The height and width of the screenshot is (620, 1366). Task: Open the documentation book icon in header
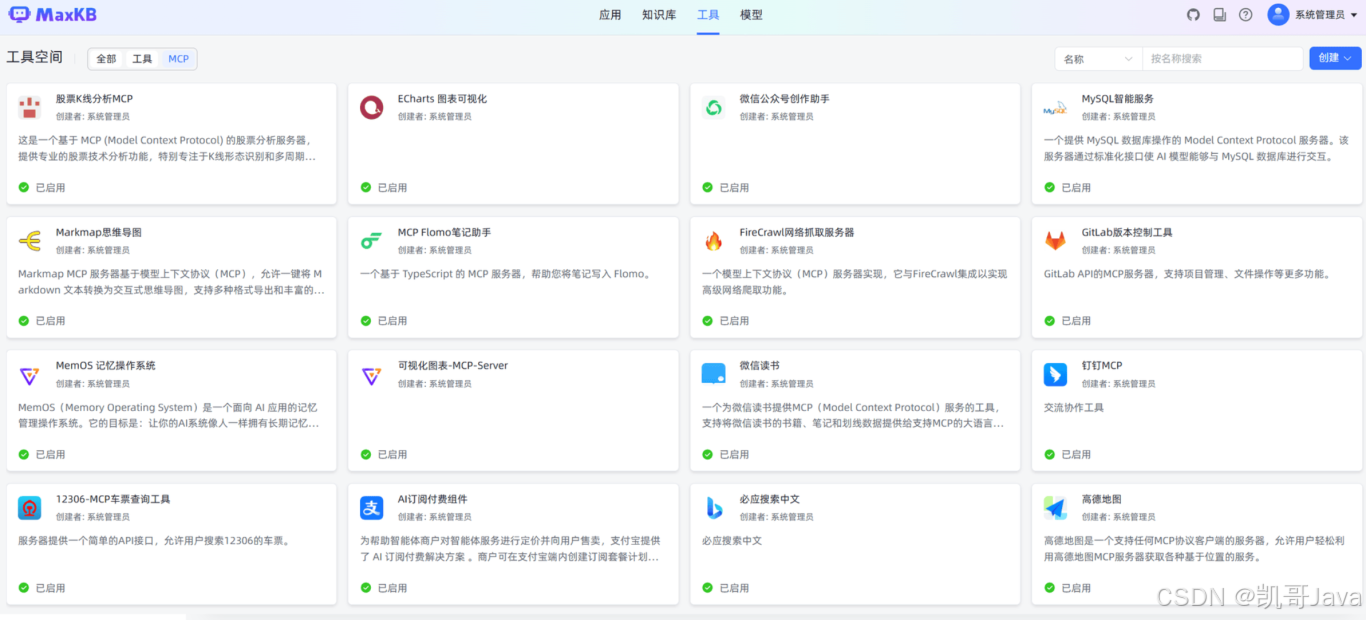1219,15
